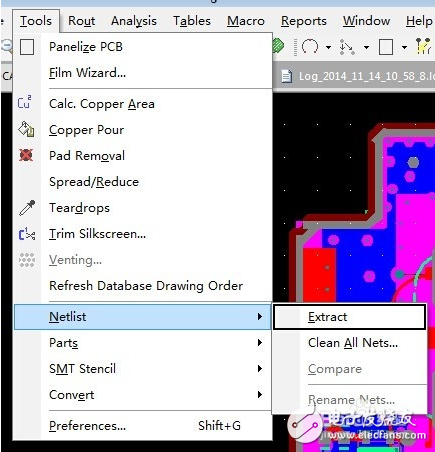Click the square rectangle tool in toolbar
This screenshot has height=452, width=435.
point(386,47)
